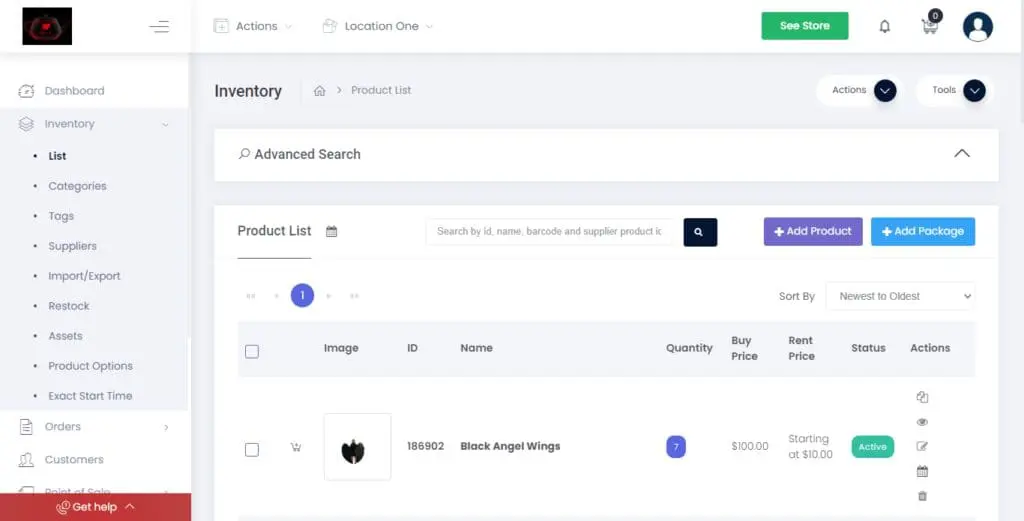Edit Black Angel Wings pencil icon
Screen dimensions: 1024x521
coord(922,447)
